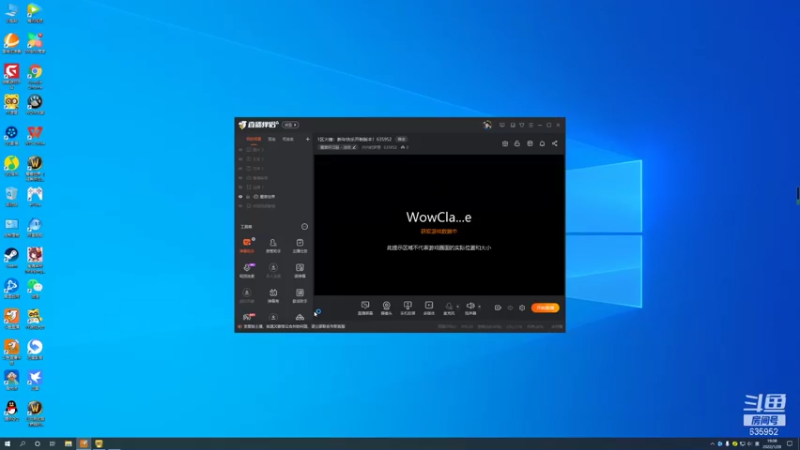
Task: Click the WowCla...e preview text
Action: 439,217
